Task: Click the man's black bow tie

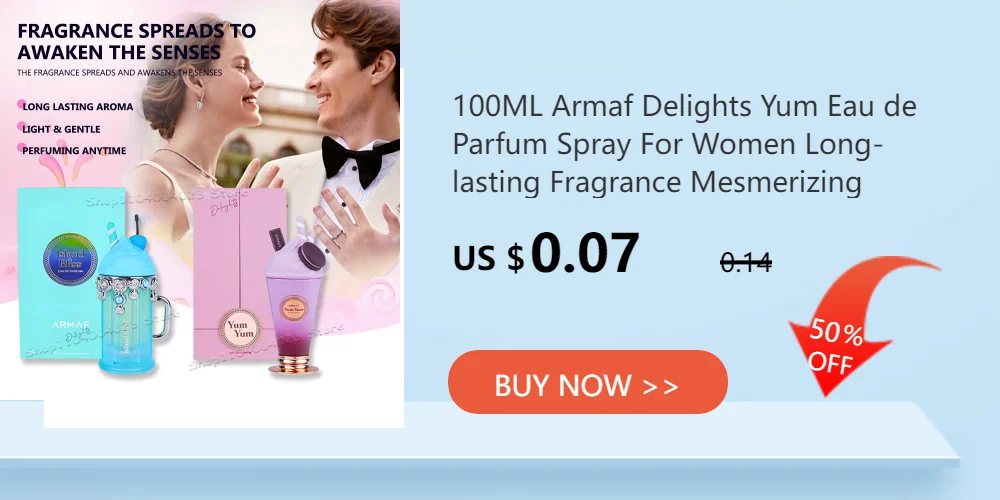Action: click(x=360, y=159)
